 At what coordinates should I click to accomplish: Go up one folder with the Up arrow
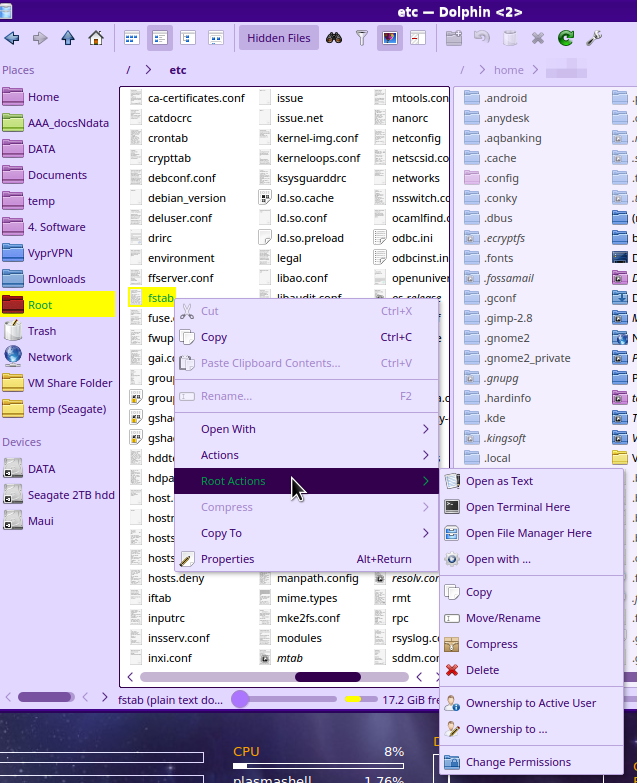point(68,38)
